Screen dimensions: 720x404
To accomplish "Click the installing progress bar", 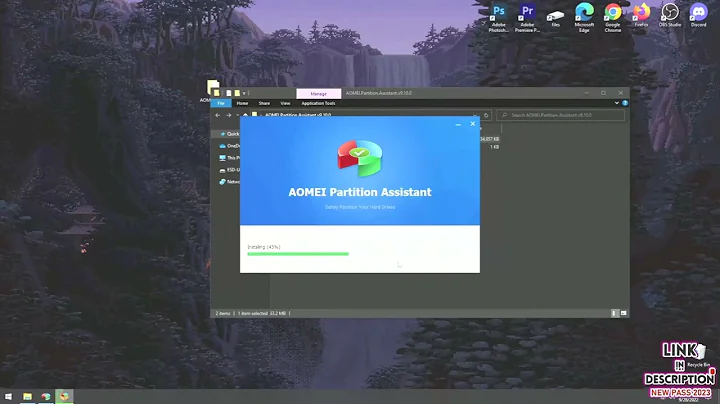I will 298,254.
